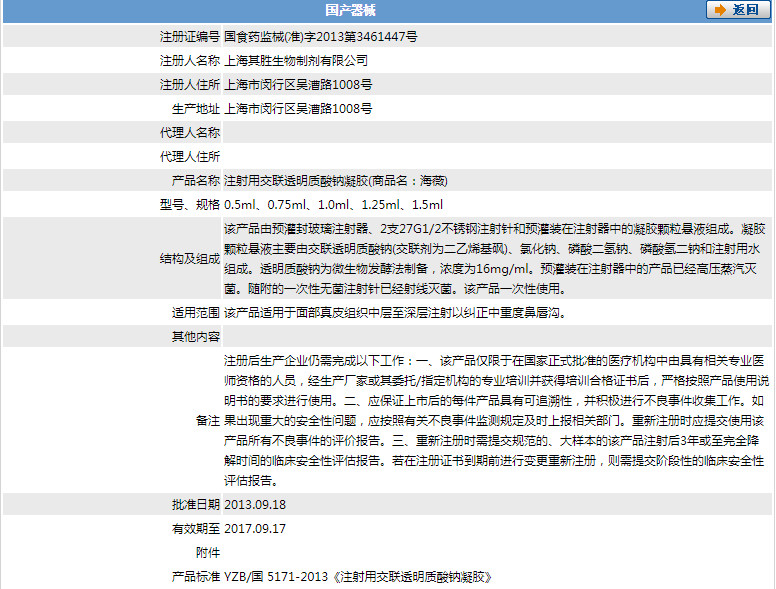Select the 产品名称 label
This screenshot has width=776, height=589.
click(x=195, y=181)
